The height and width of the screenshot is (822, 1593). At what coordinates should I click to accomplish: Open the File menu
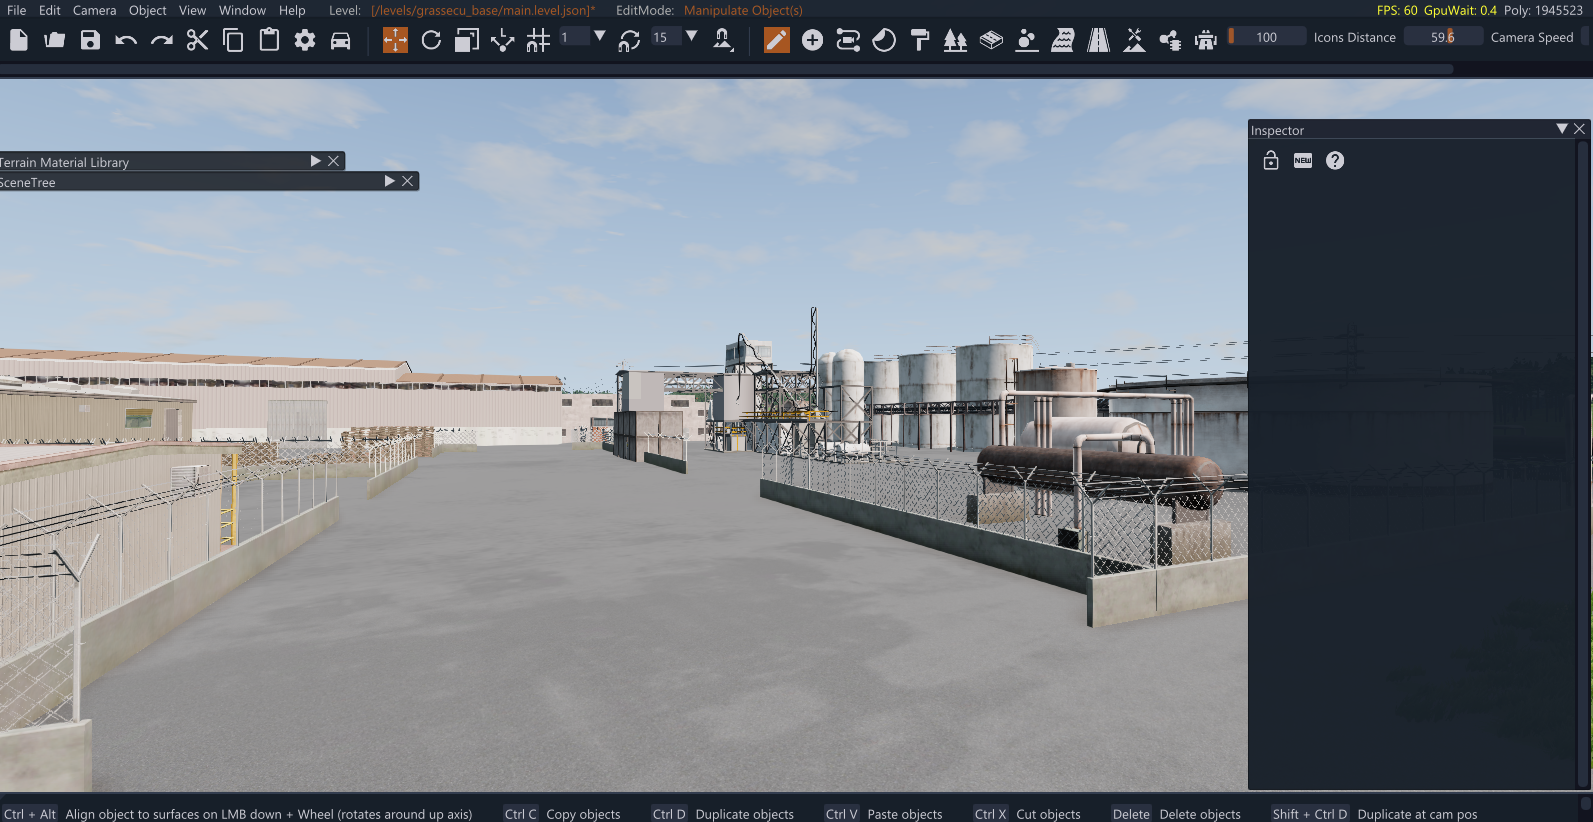(x=17, y=10)
